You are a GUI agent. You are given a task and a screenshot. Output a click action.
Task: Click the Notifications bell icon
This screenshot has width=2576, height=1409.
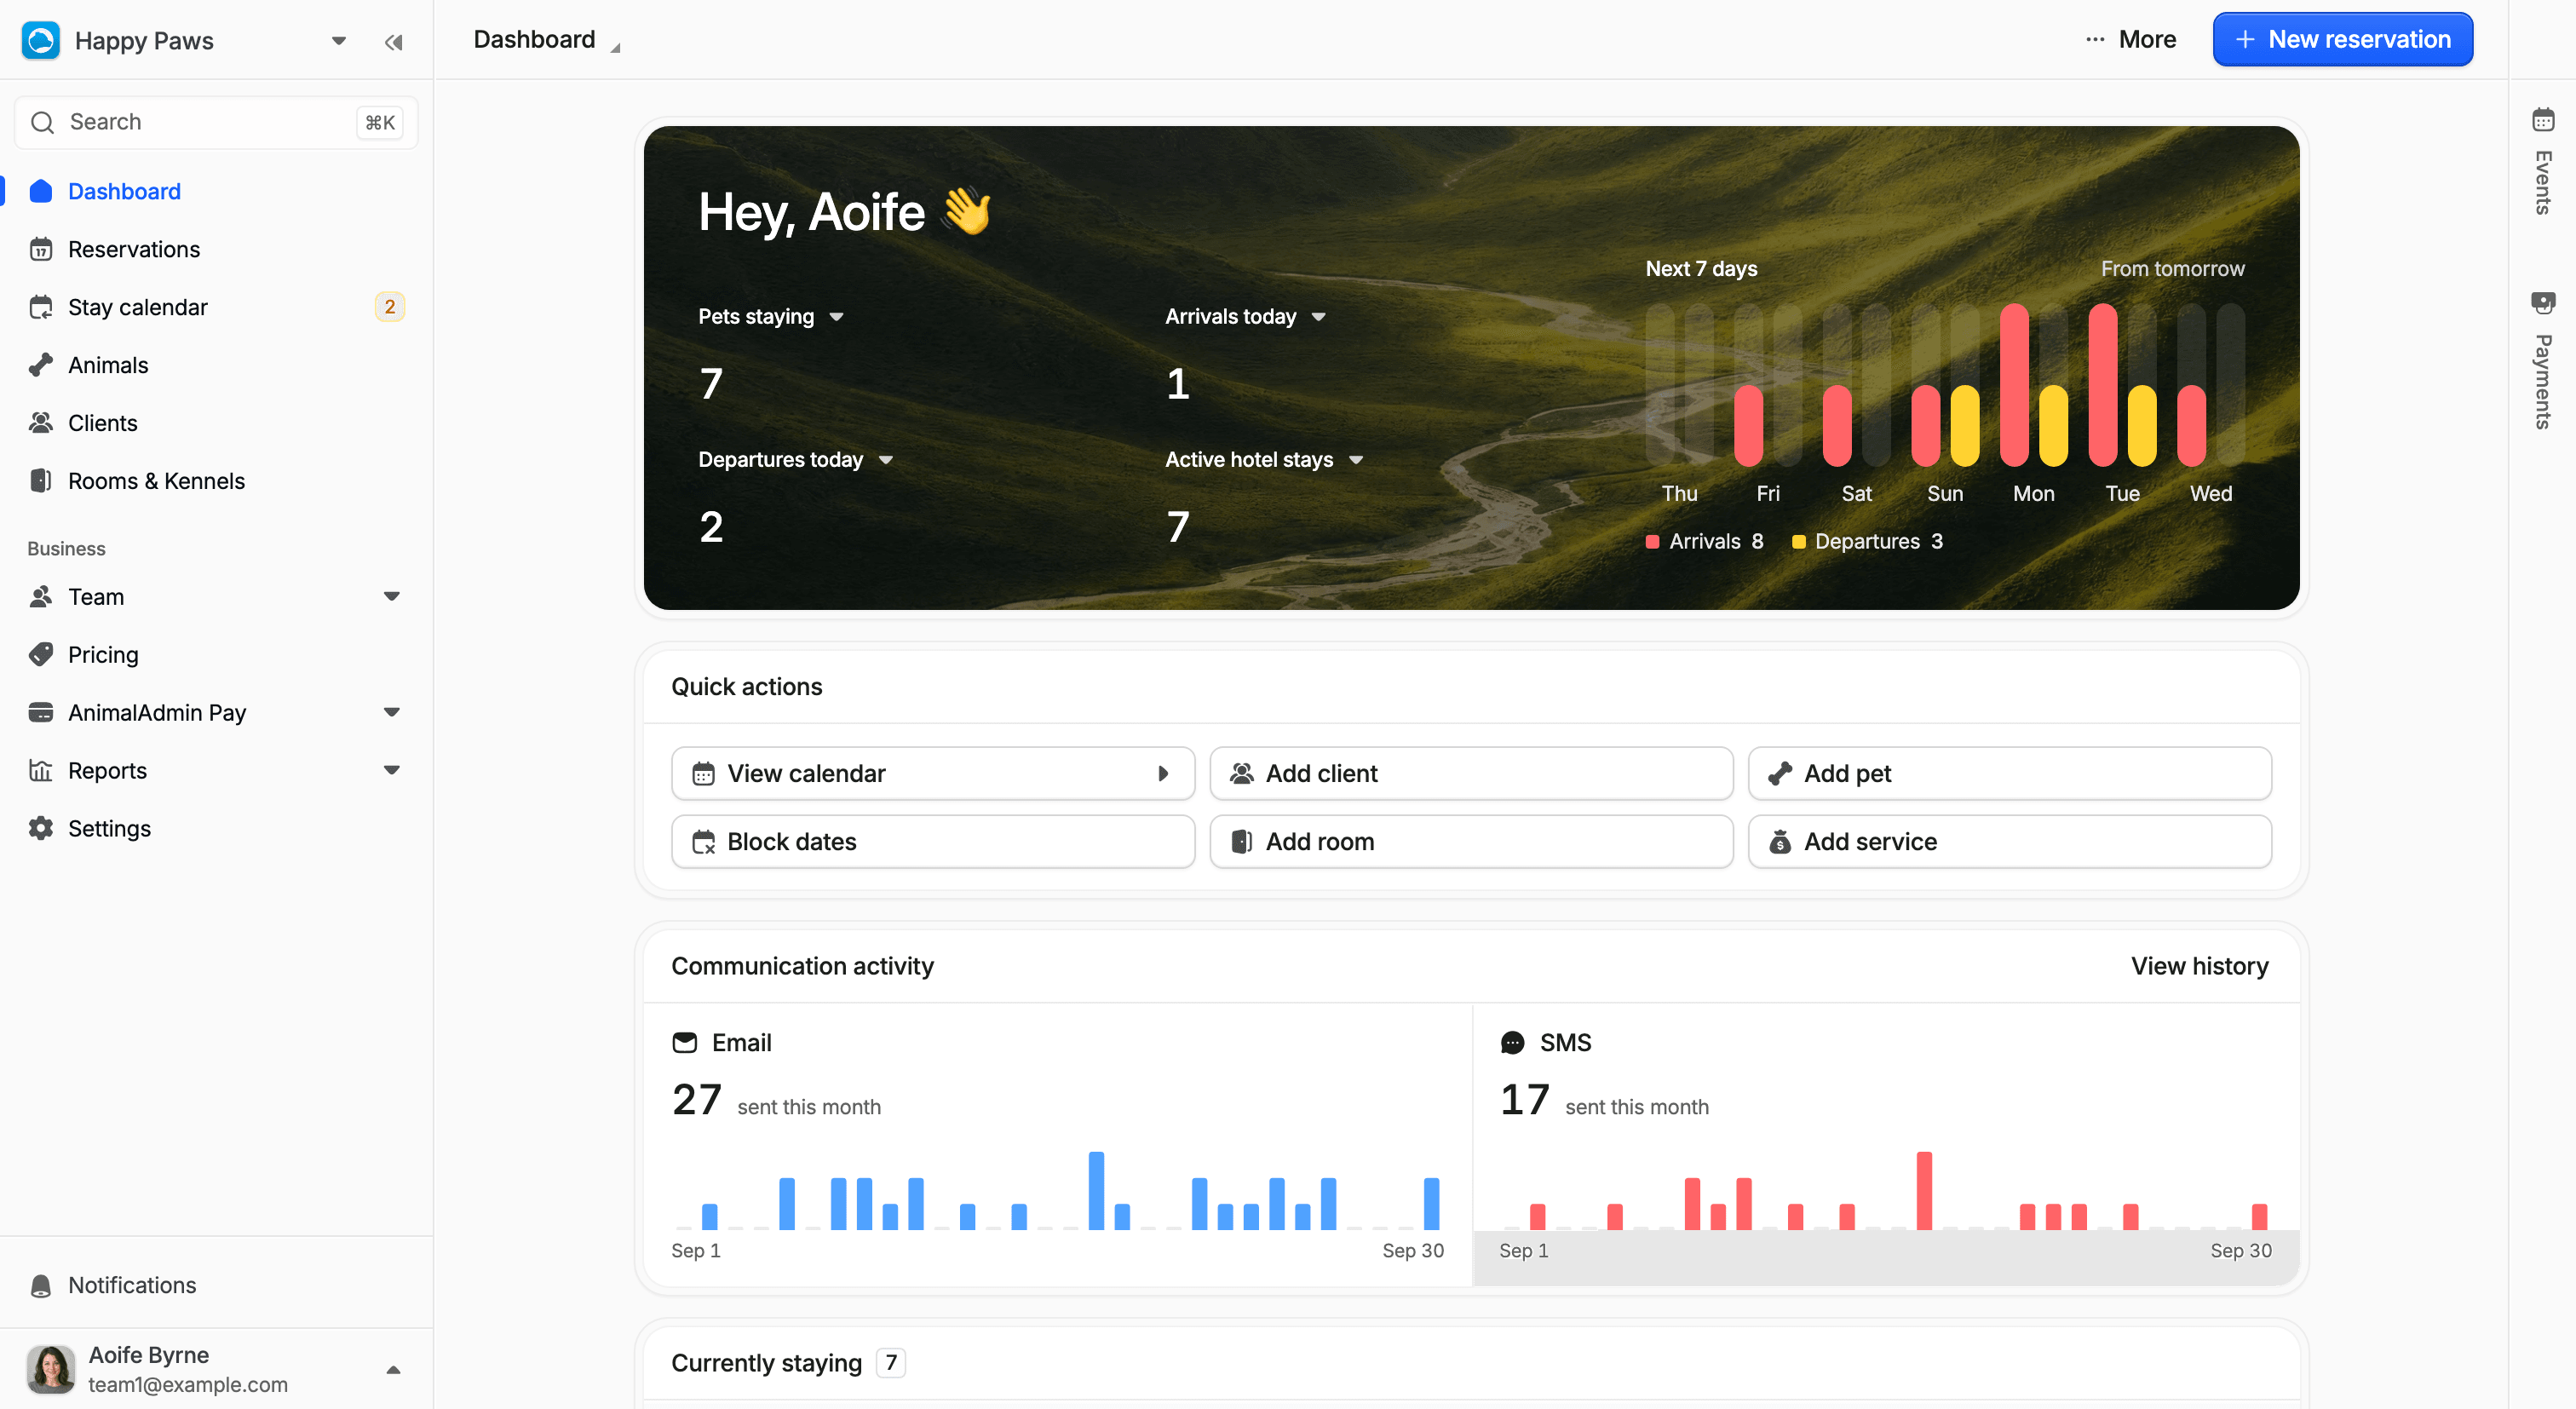[41, 1285]
